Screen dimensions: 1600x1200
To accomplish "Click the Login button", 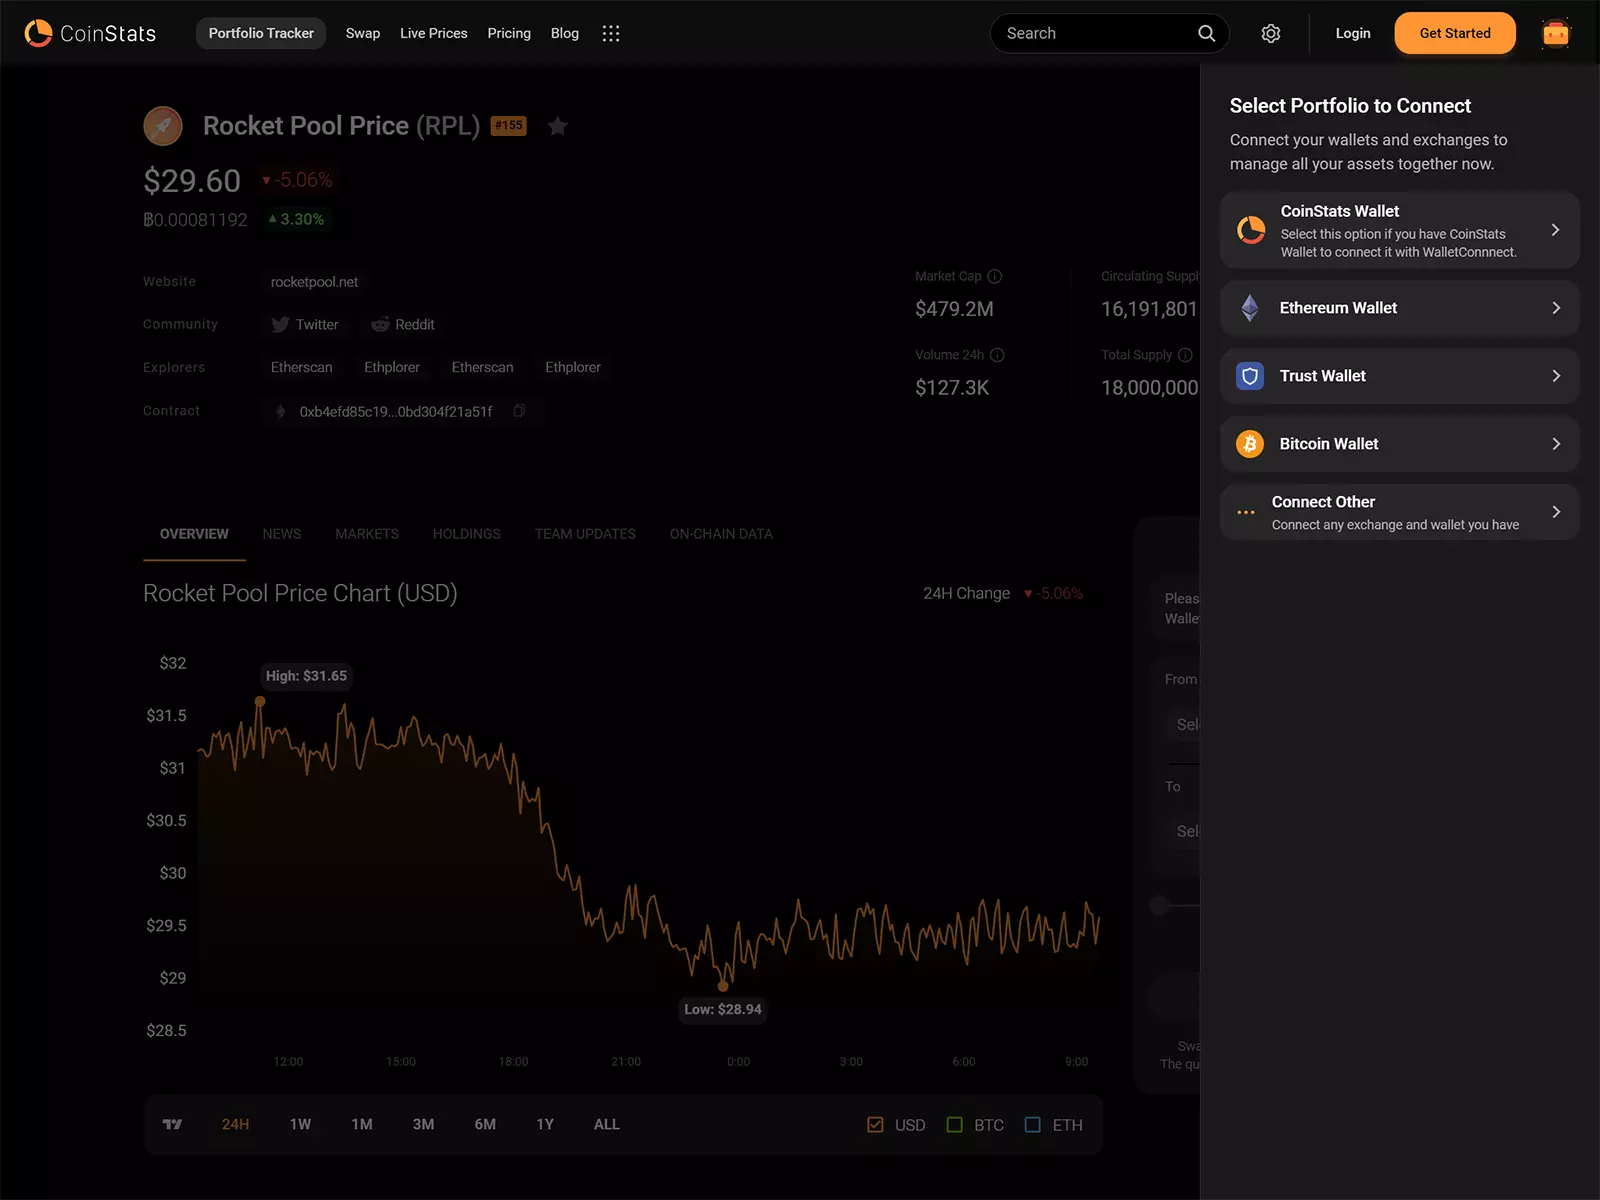I will (x=1353, y=33).
